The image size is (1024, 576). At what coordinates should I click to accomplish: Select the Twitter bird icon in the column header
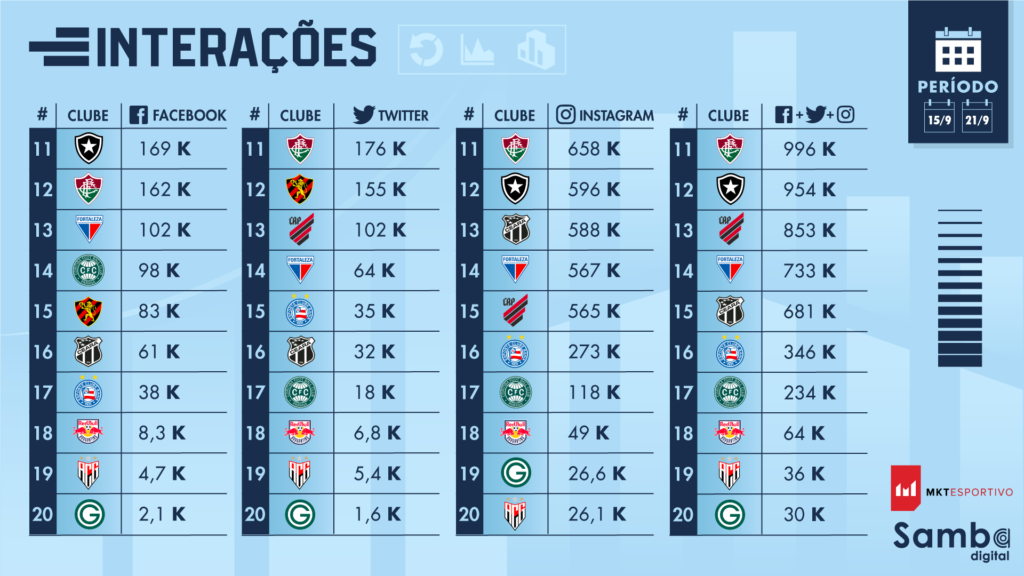point(364,115)
